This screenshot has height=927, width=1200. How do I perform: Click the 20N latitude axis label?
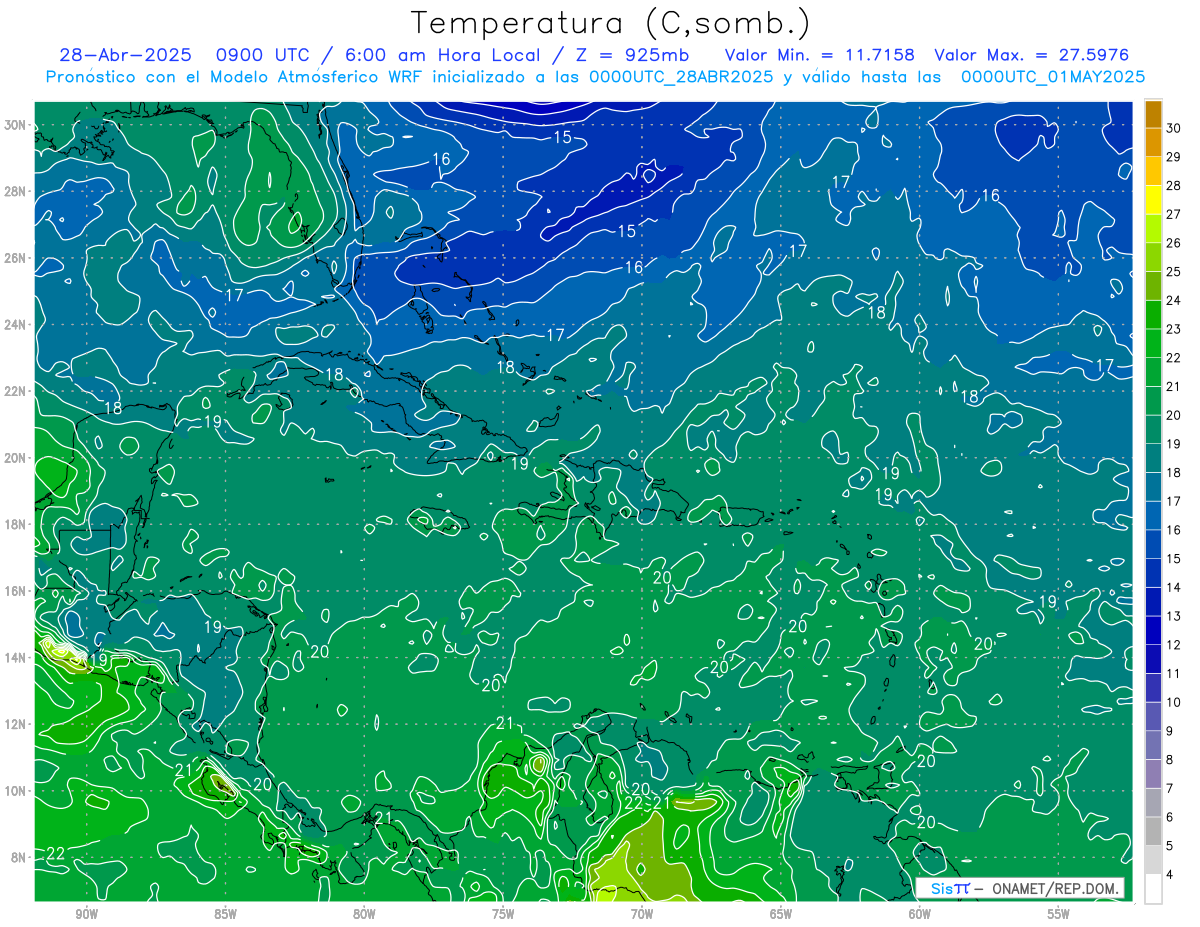[x=15, y=458]
